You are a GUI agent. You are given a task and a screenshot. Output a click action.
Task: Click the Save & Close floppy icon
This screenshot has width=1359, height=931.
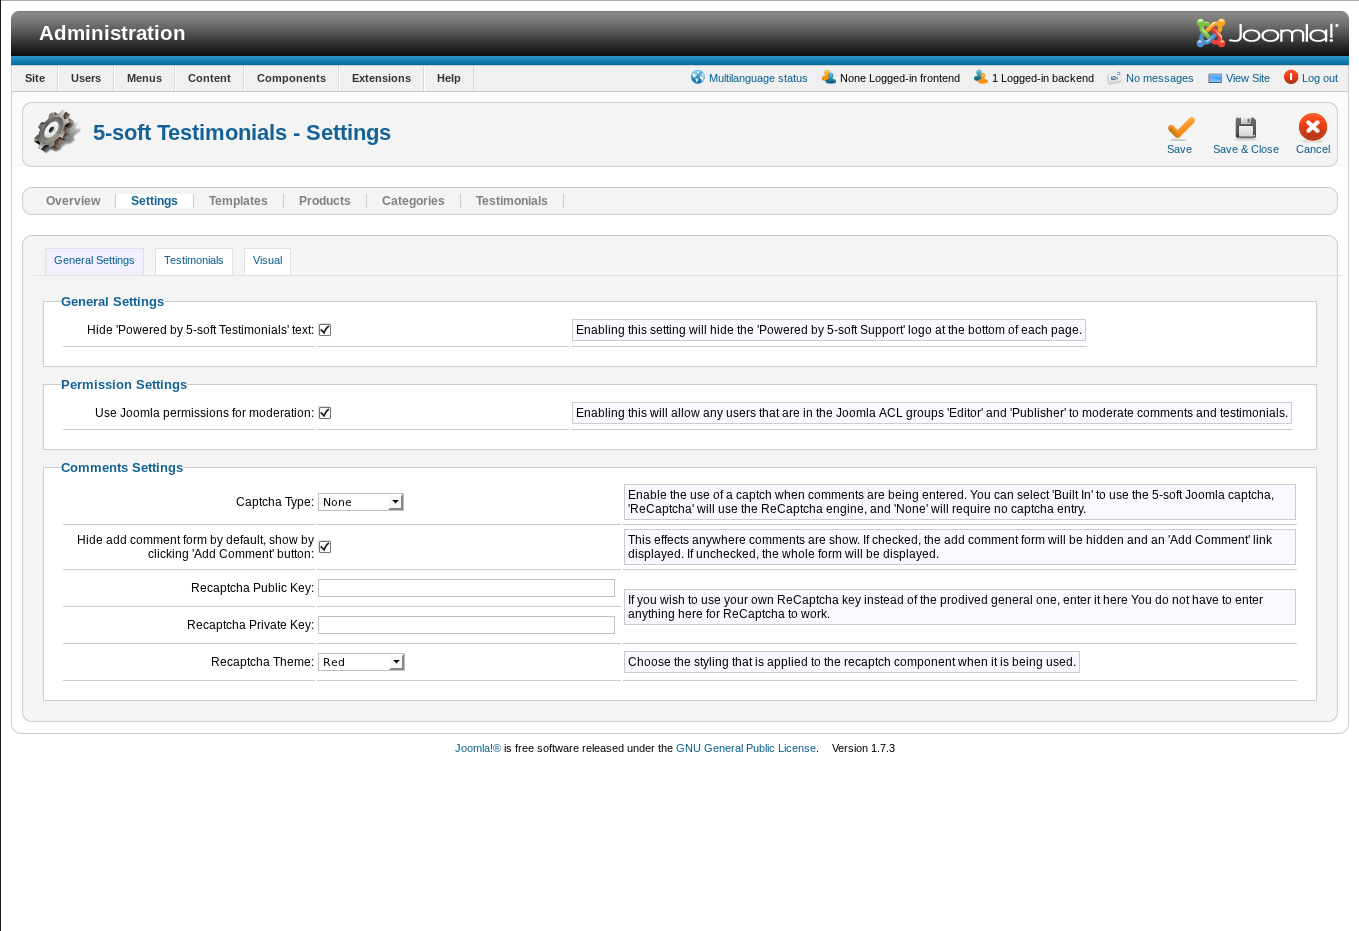pyautogui.click(x=1245, y=128)
